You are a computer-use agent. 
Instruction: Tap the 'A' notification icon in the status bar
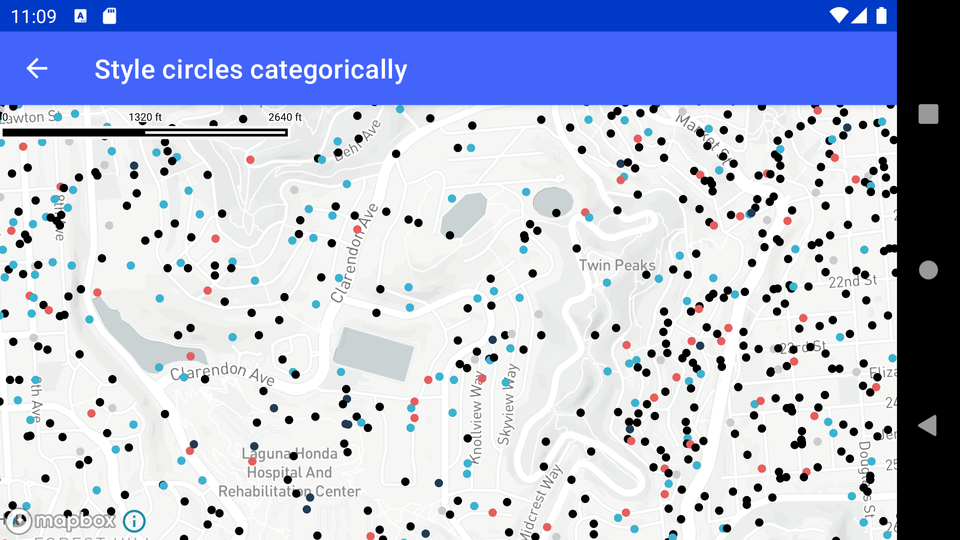coord(81,15)
